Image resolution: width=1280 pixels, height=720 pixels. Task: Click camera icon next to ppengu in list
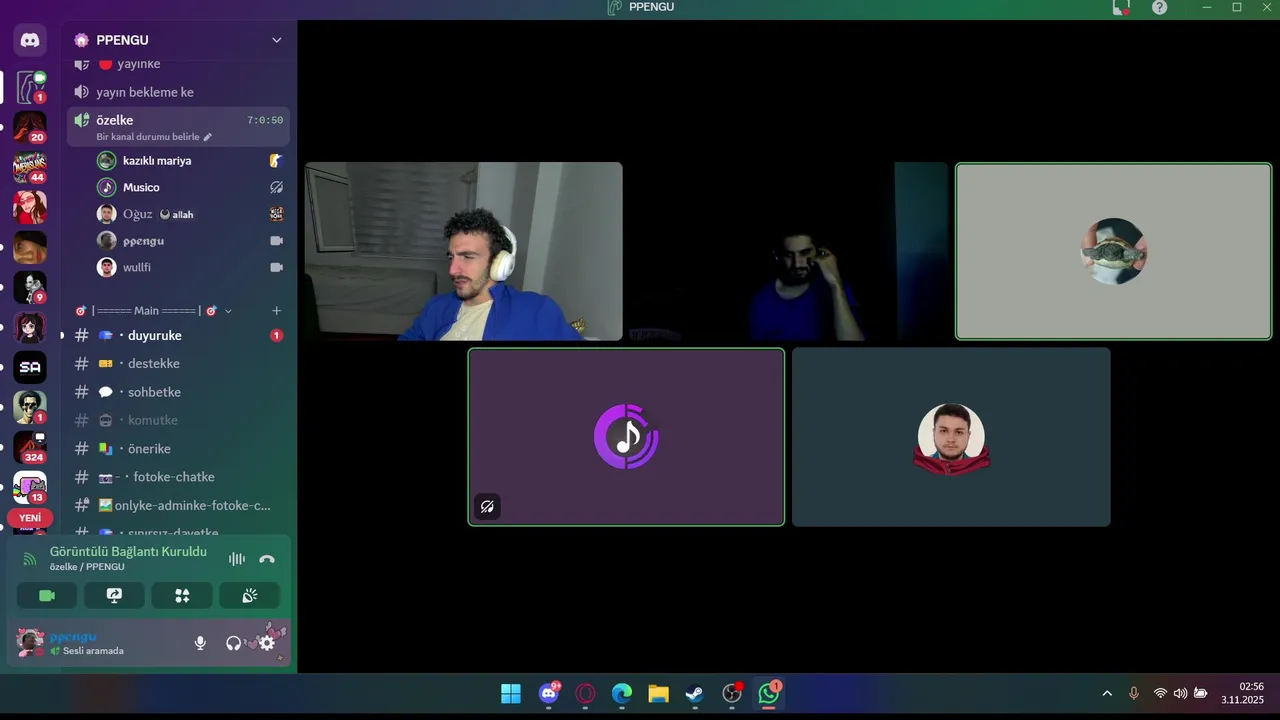pyautogui.click(x=276, y=241)
